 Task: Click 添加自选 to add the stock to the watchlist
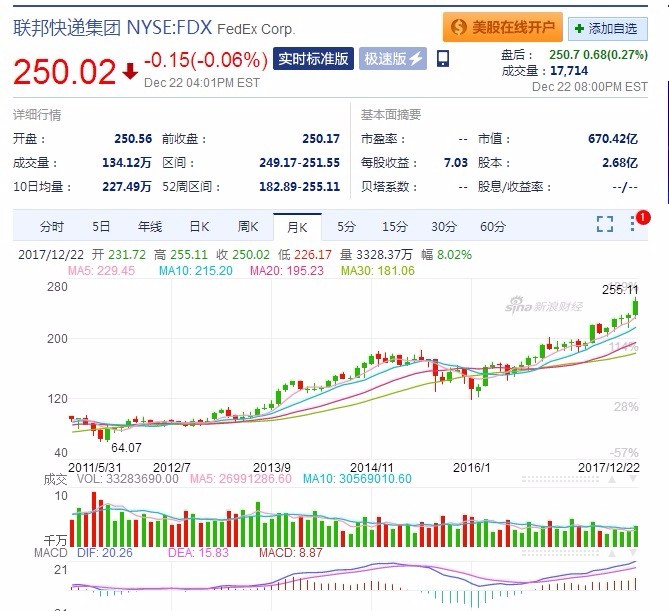[608, 29]
